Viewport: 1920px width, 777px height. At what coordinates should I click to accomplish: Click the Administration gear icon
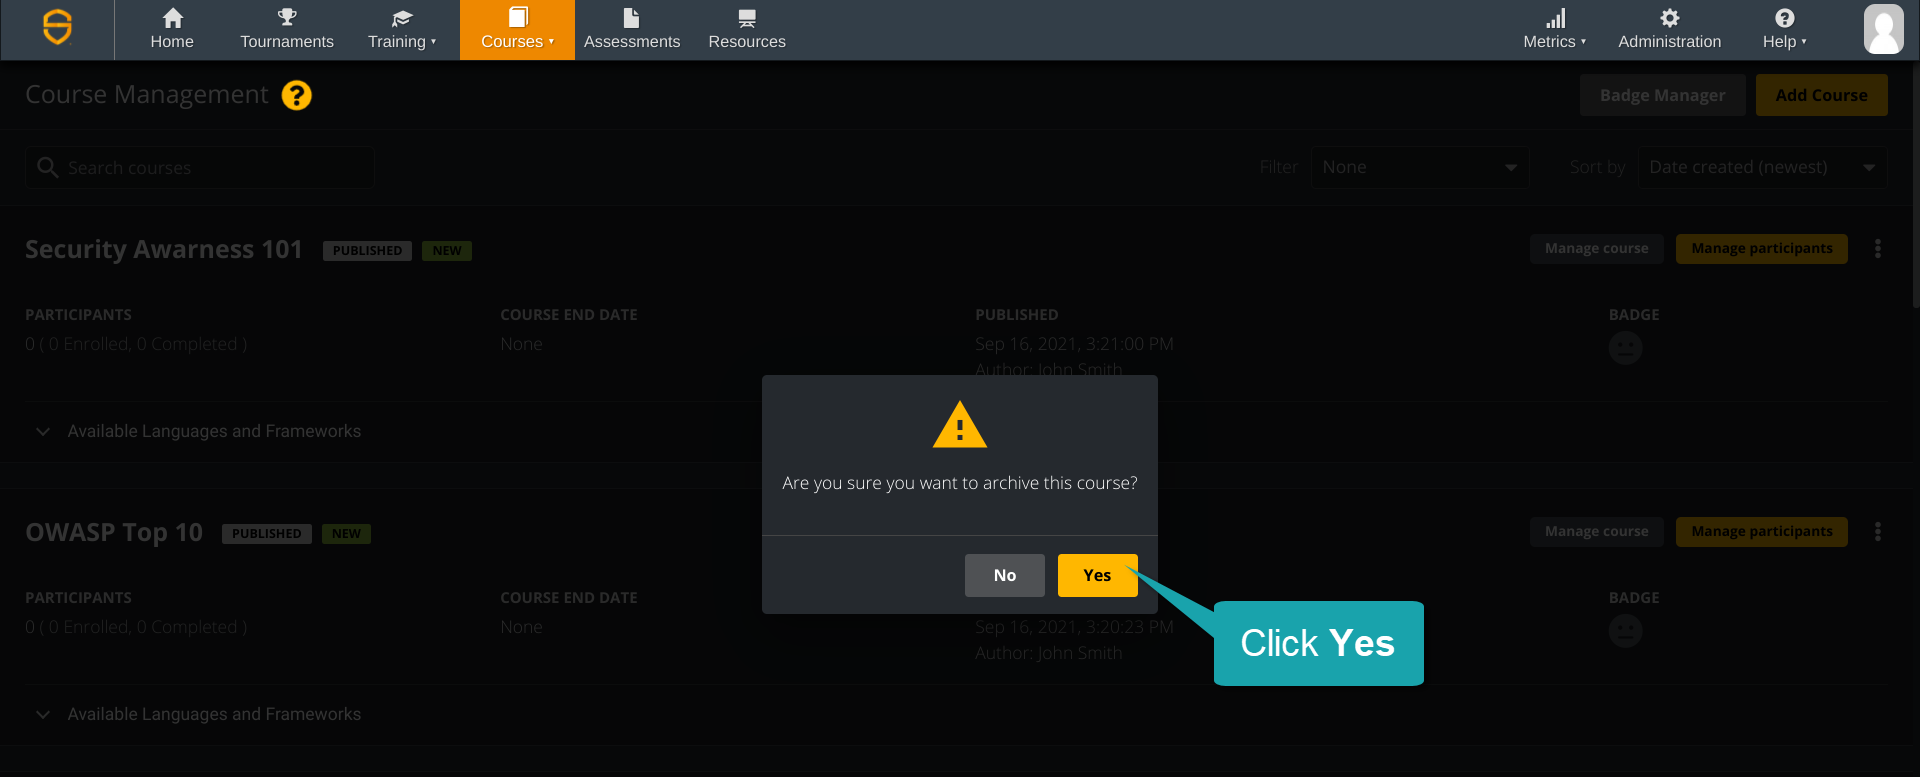click(x=1670, y=18)
